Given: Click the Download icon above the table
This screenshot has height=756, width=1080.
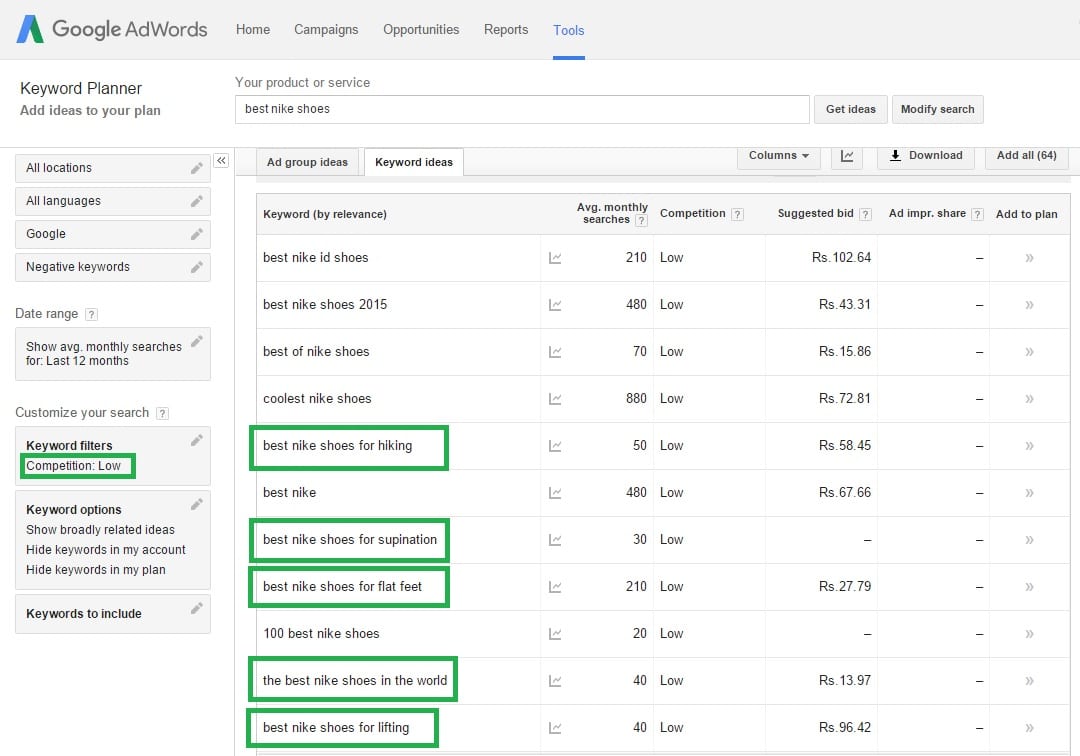Looking at the screenshot, I should [x=924, y=156].
